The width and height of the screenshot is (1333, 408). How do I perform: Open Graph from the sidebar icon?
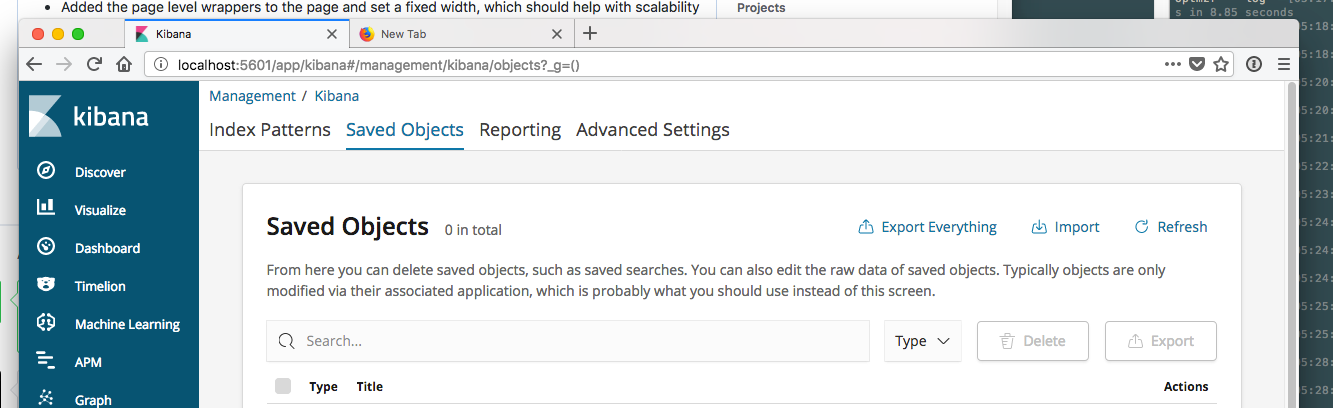tap(46, 398)
